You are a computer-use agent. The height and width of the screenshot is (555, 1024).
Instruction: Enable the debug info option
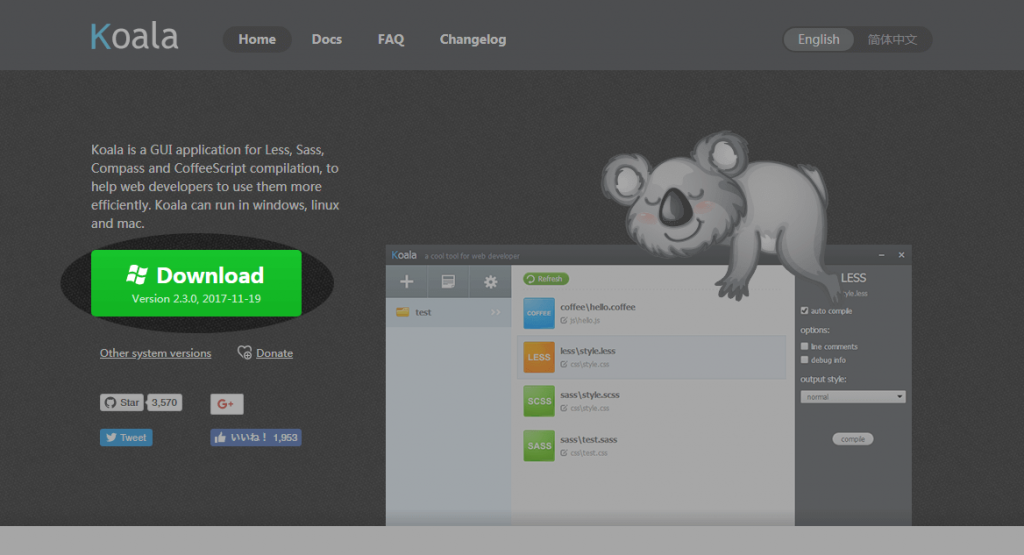click(805, 360)
